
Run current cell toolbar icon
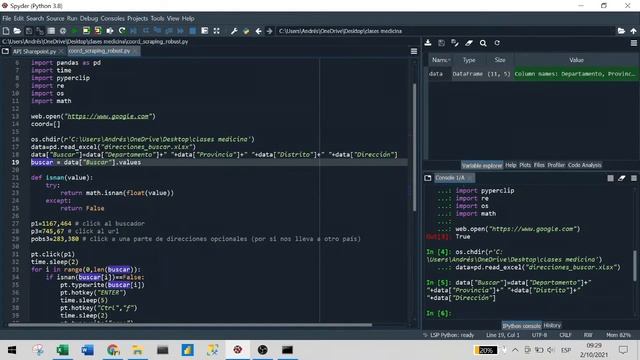(86, 31)
